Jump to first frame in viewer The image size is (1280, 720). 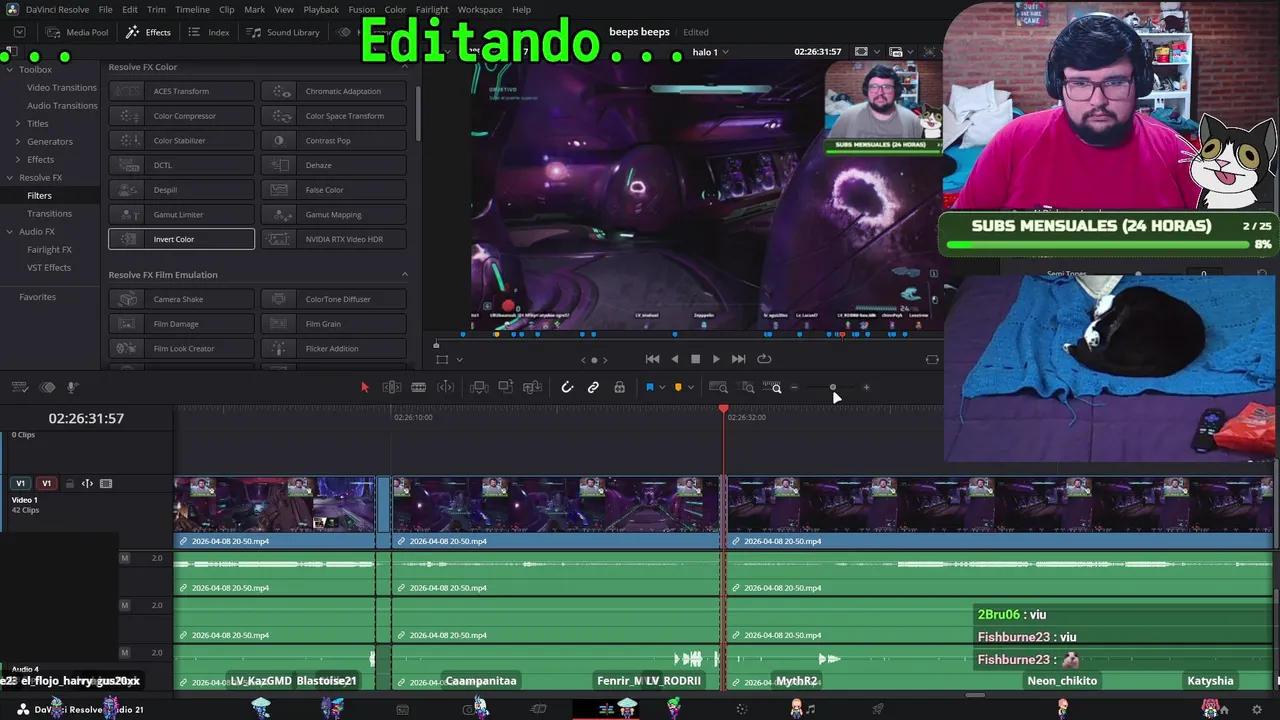pos(652,359)
